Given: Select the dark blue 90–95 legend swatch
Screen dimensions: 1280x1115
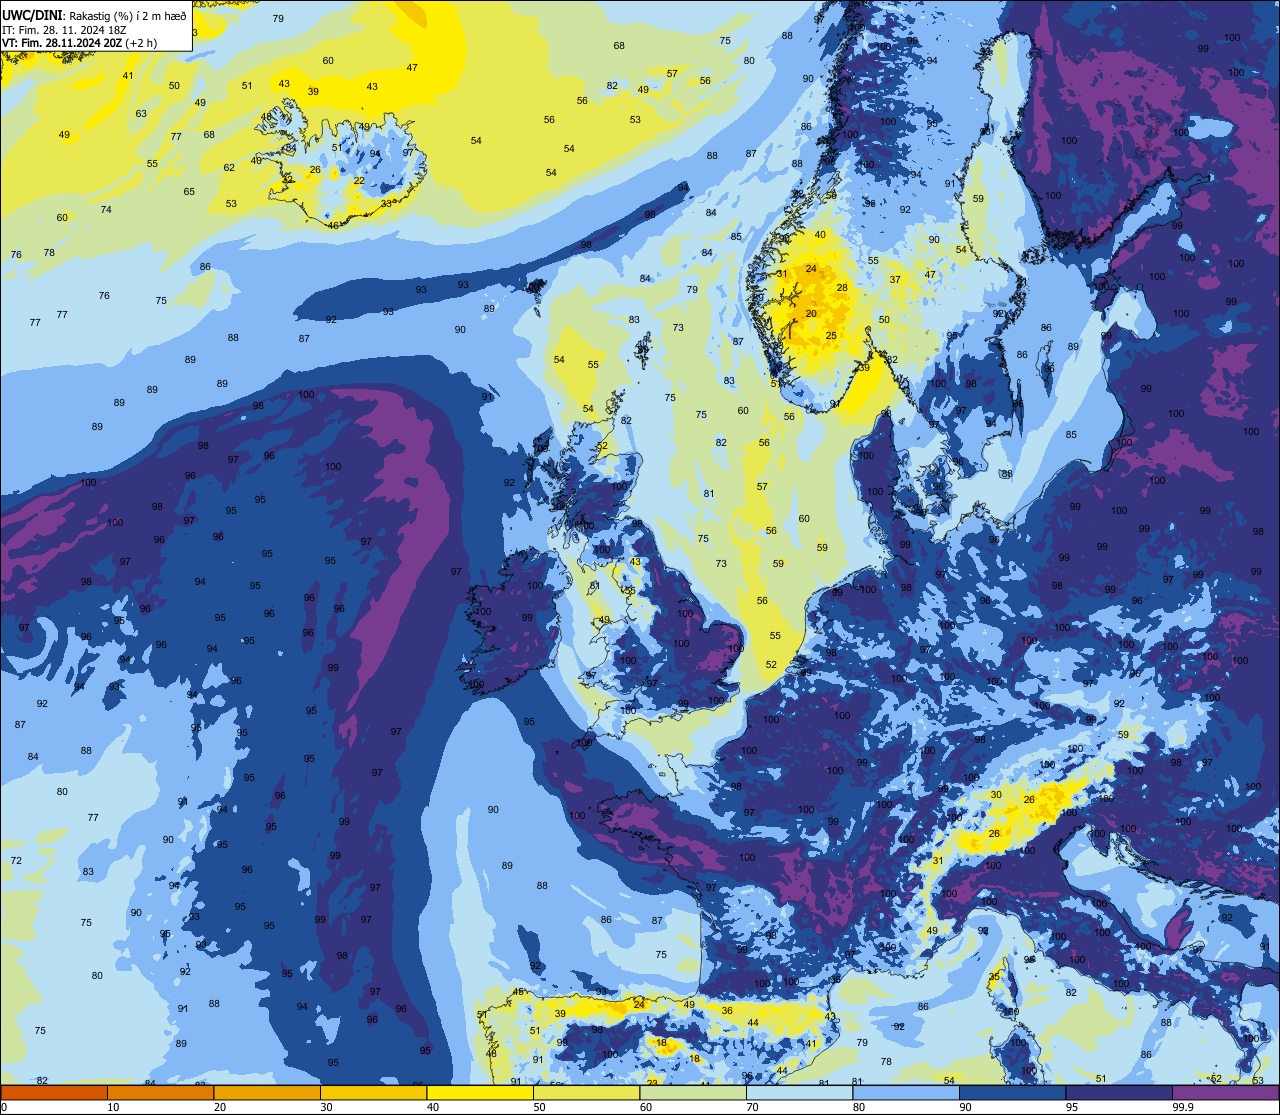Looking at the screenshot, I should [x=1012, y=1092].
